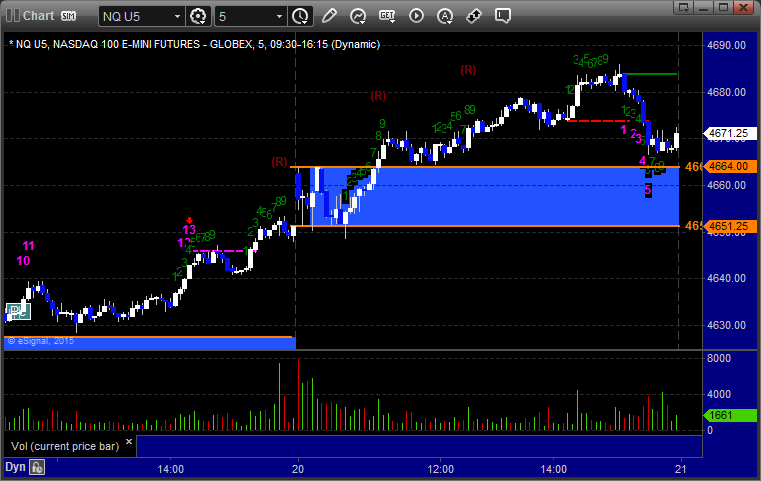Maximize the chart window
The height and width of the screenshot is (481, 761).
[x=723, y=7]
